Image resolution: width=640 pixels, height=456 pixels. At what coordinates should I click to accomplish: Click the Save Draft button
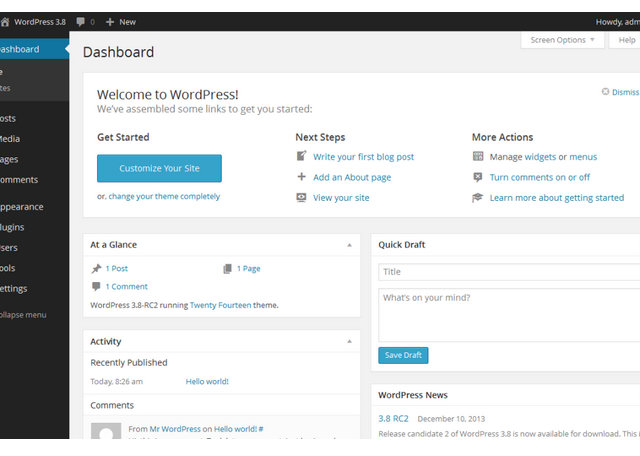[403, 355]
